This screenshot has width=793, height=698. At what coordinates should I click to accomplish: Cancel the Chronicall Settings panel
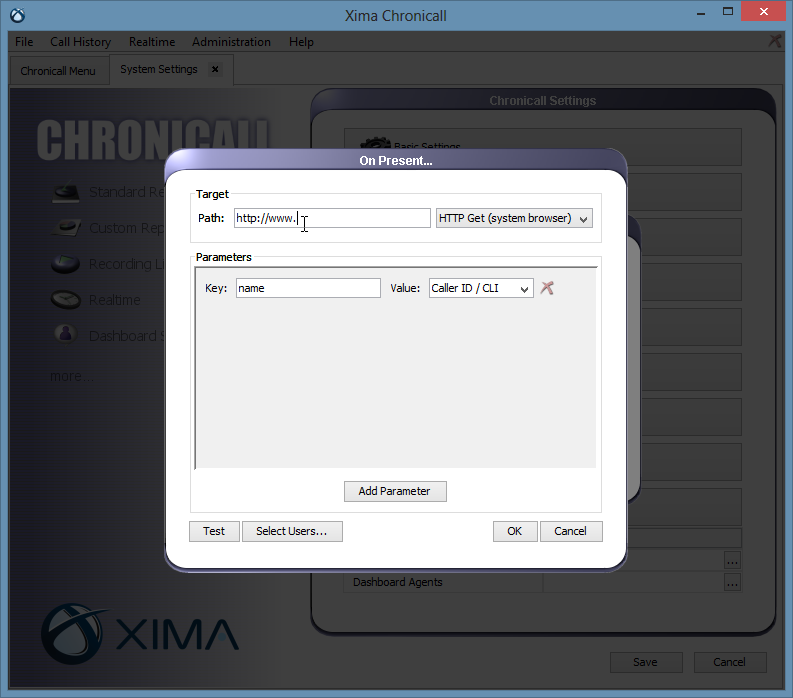point(730,662)
